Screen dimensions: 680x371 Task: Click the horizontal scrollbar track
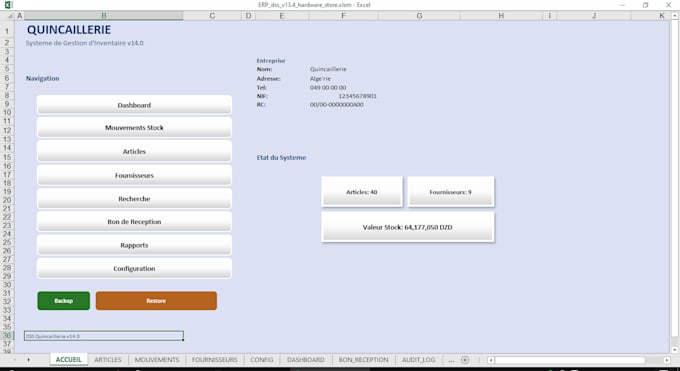click(x=579, y=360)
